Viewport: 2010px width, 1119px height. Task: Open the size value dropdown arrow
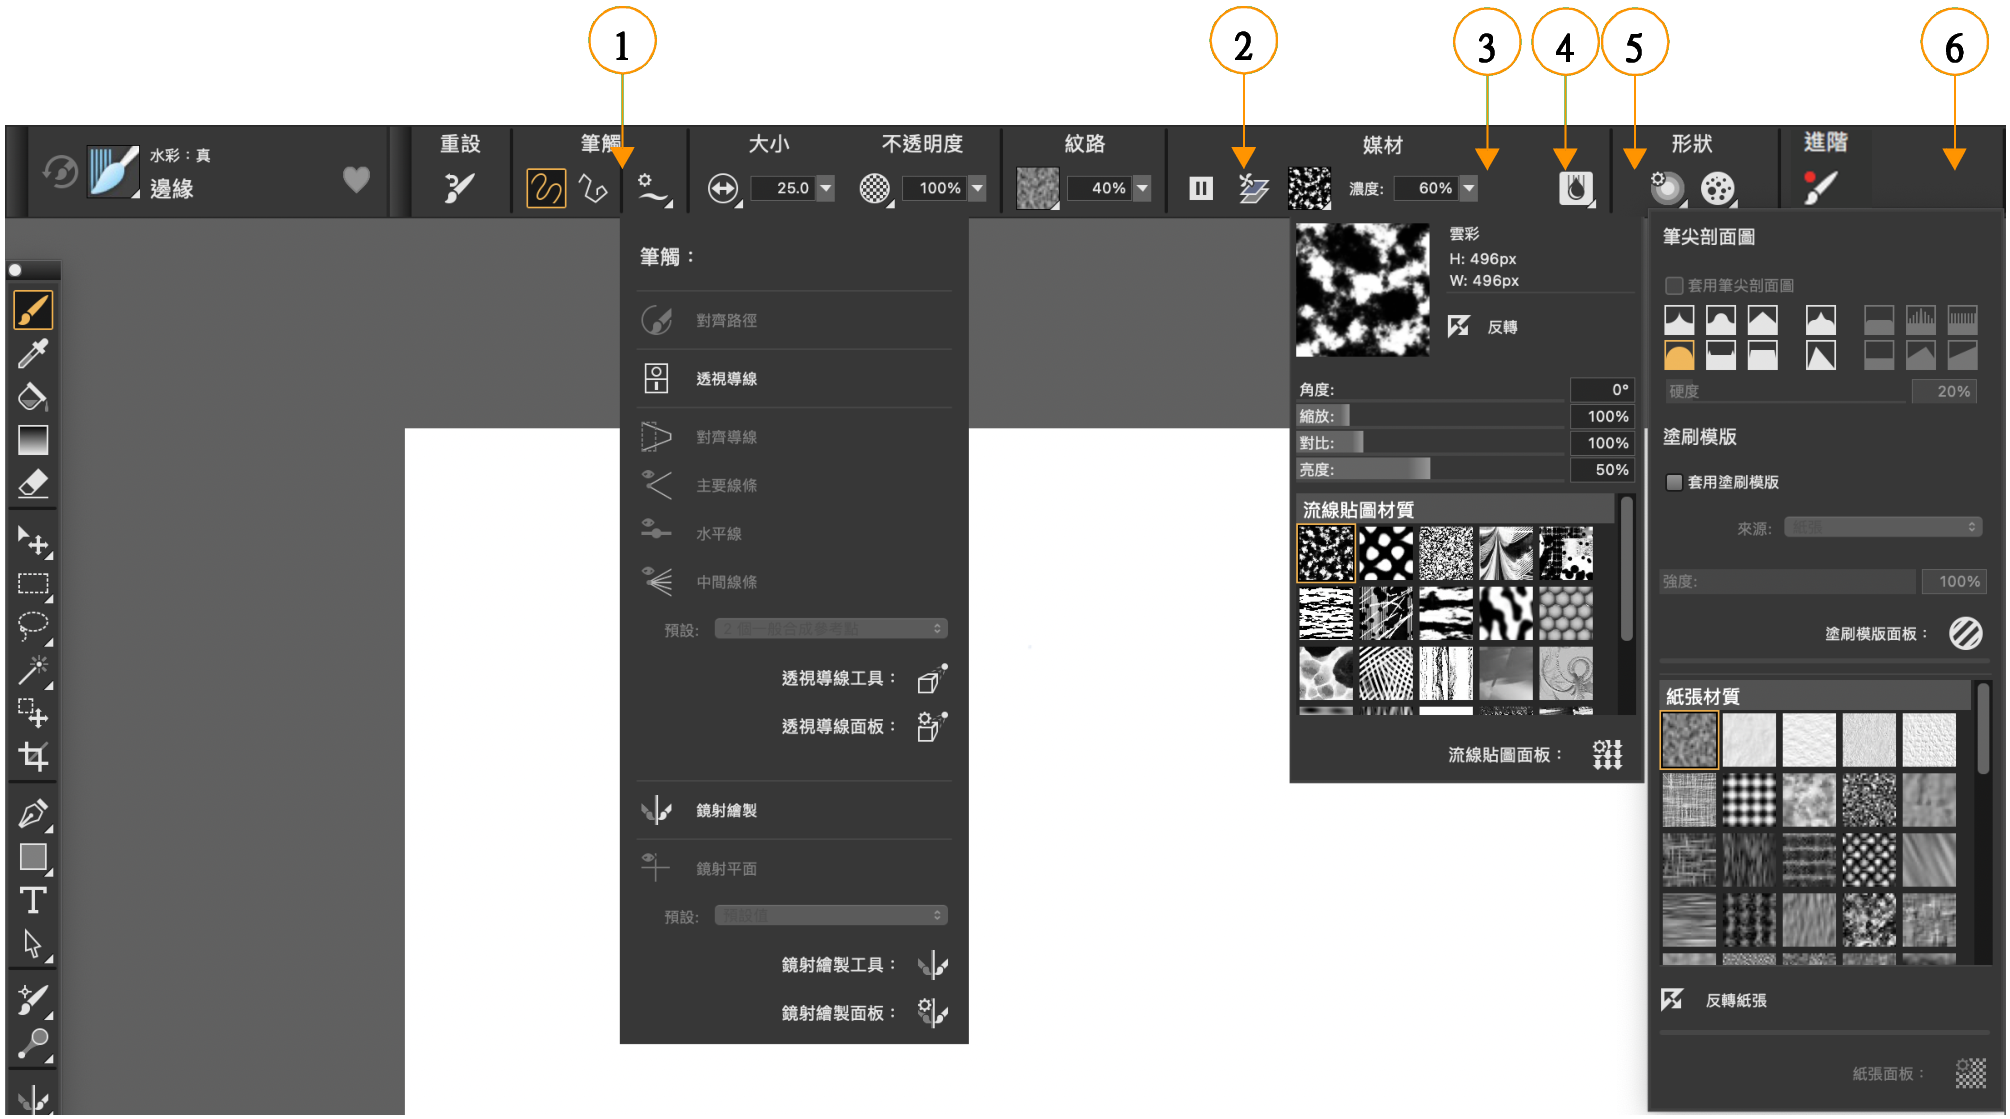coord(826,188)
